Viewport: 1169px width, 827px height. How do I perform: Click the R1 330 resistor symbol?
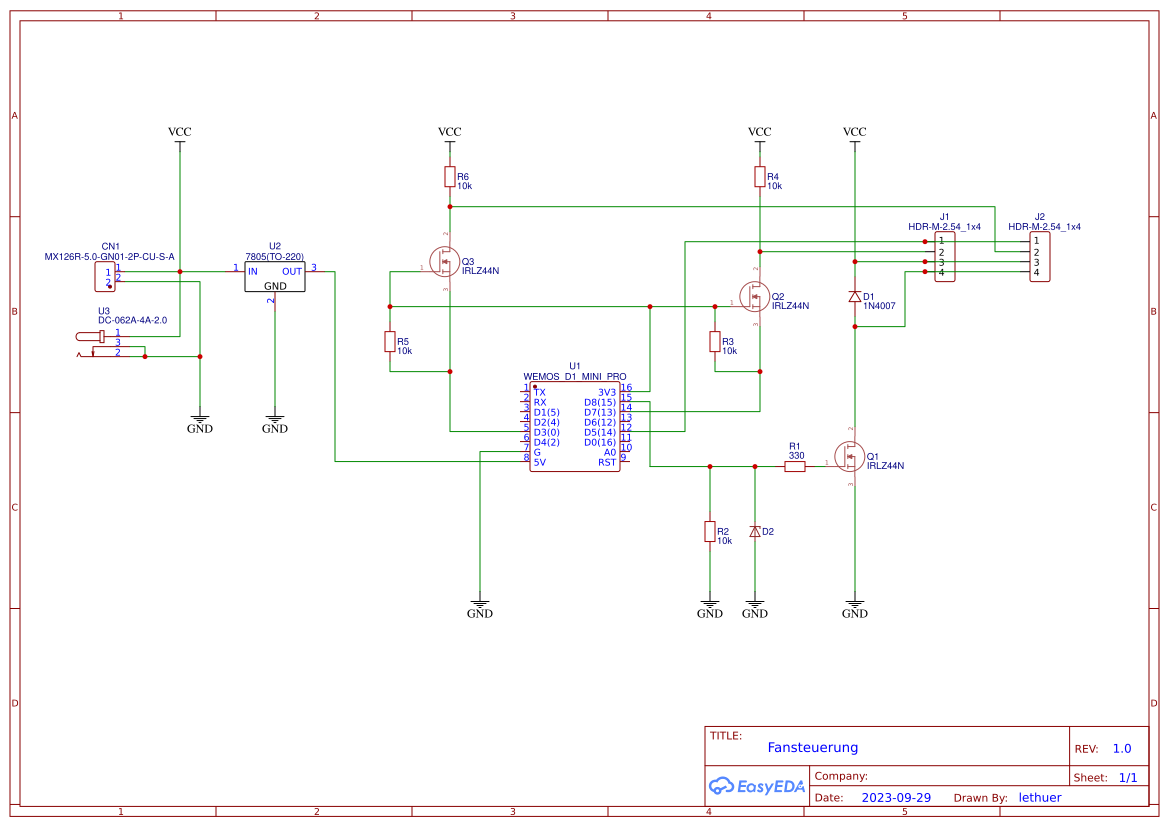pyautogui.click(x=793, y=465)
